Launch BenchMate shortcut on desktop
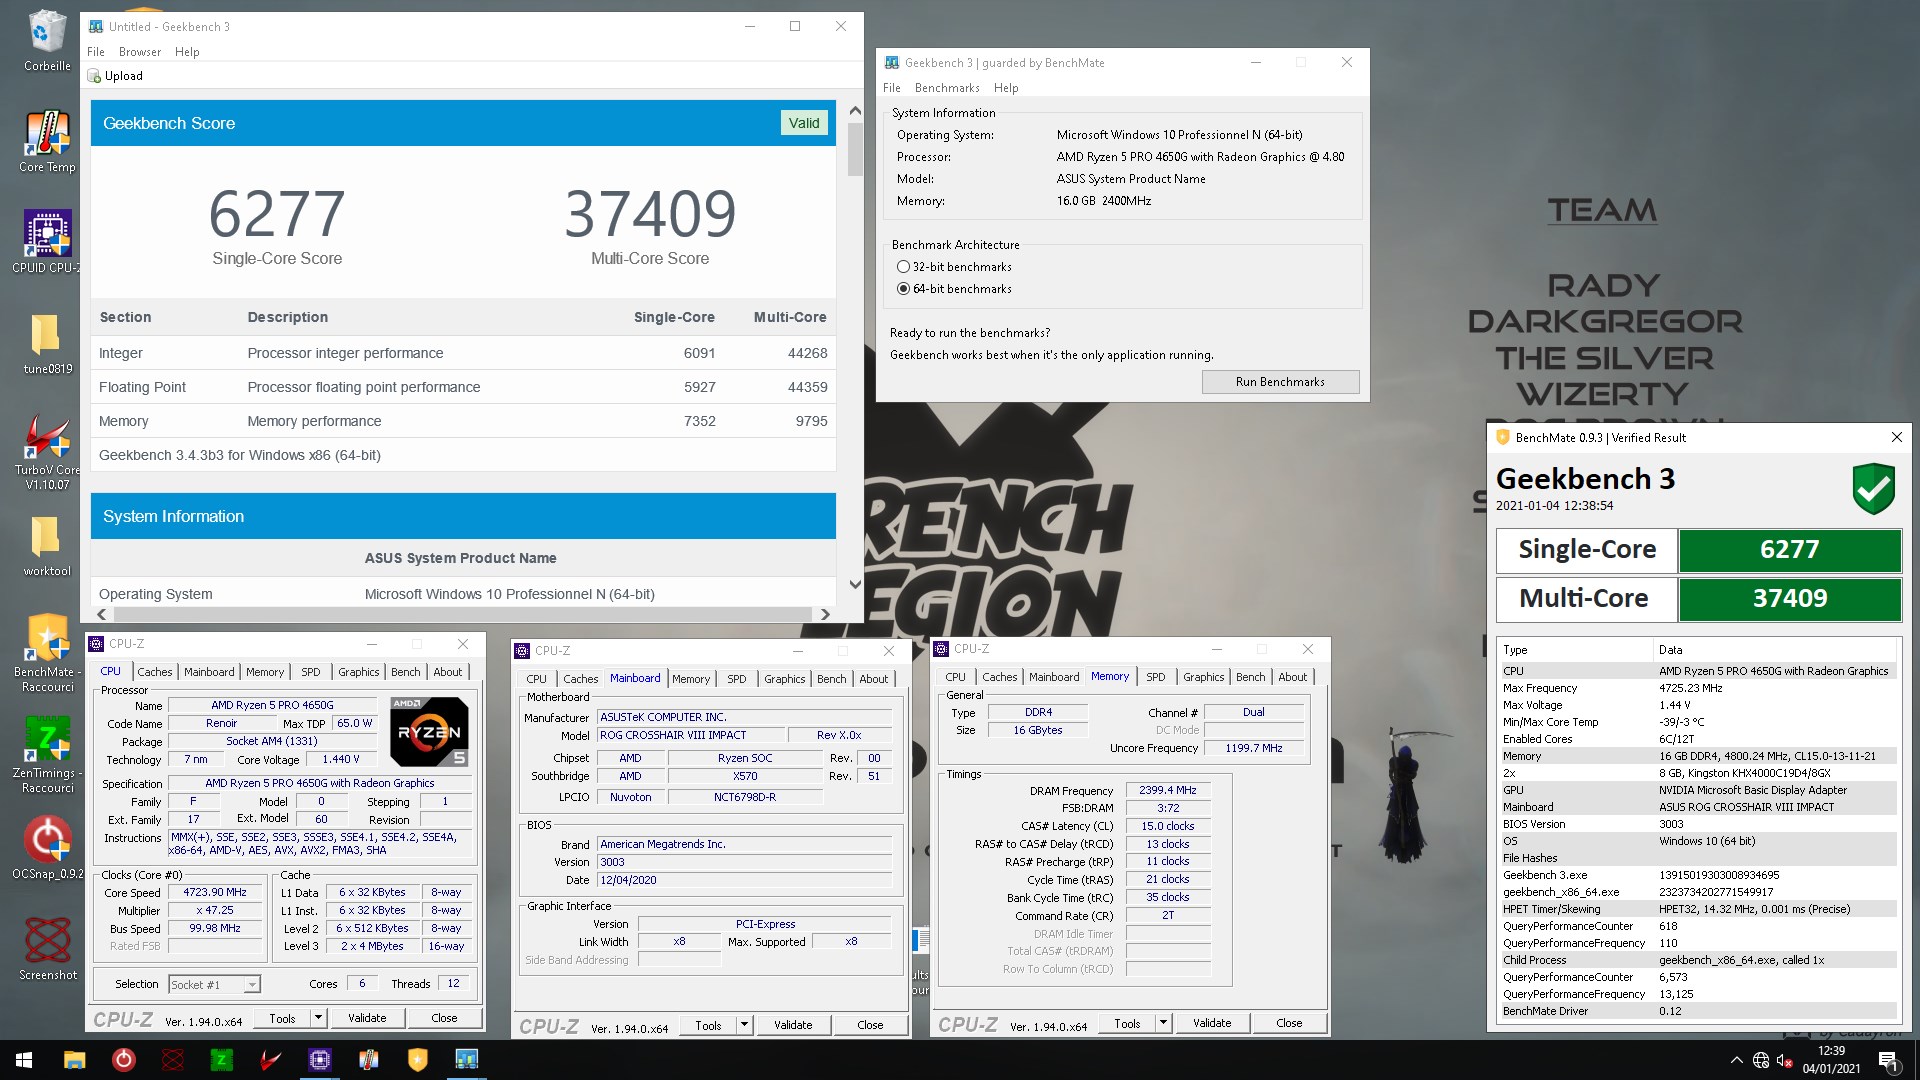Viewport: 1920px width, 1080px height. [47, 653]
